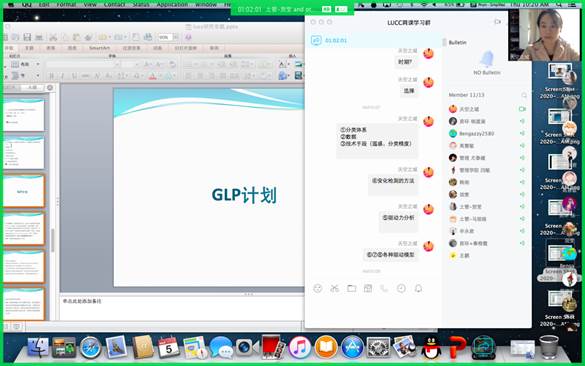The height and width of the screenshot is (366, 585).
Task: Select the last visible slide thumbnail
Action: point(24,303)
